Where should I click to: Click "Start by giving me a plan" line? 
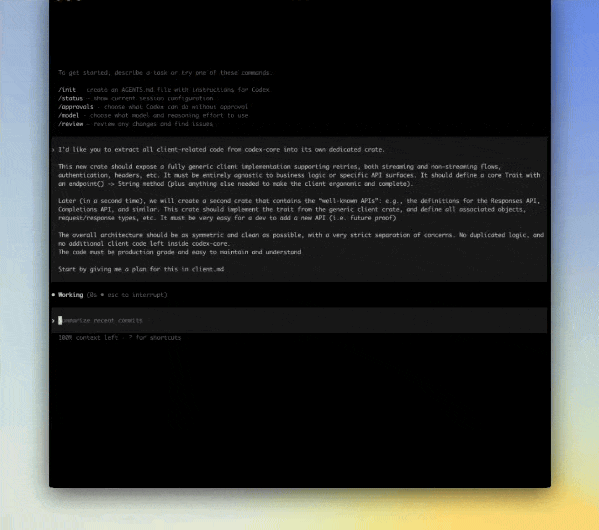(141, 269)
